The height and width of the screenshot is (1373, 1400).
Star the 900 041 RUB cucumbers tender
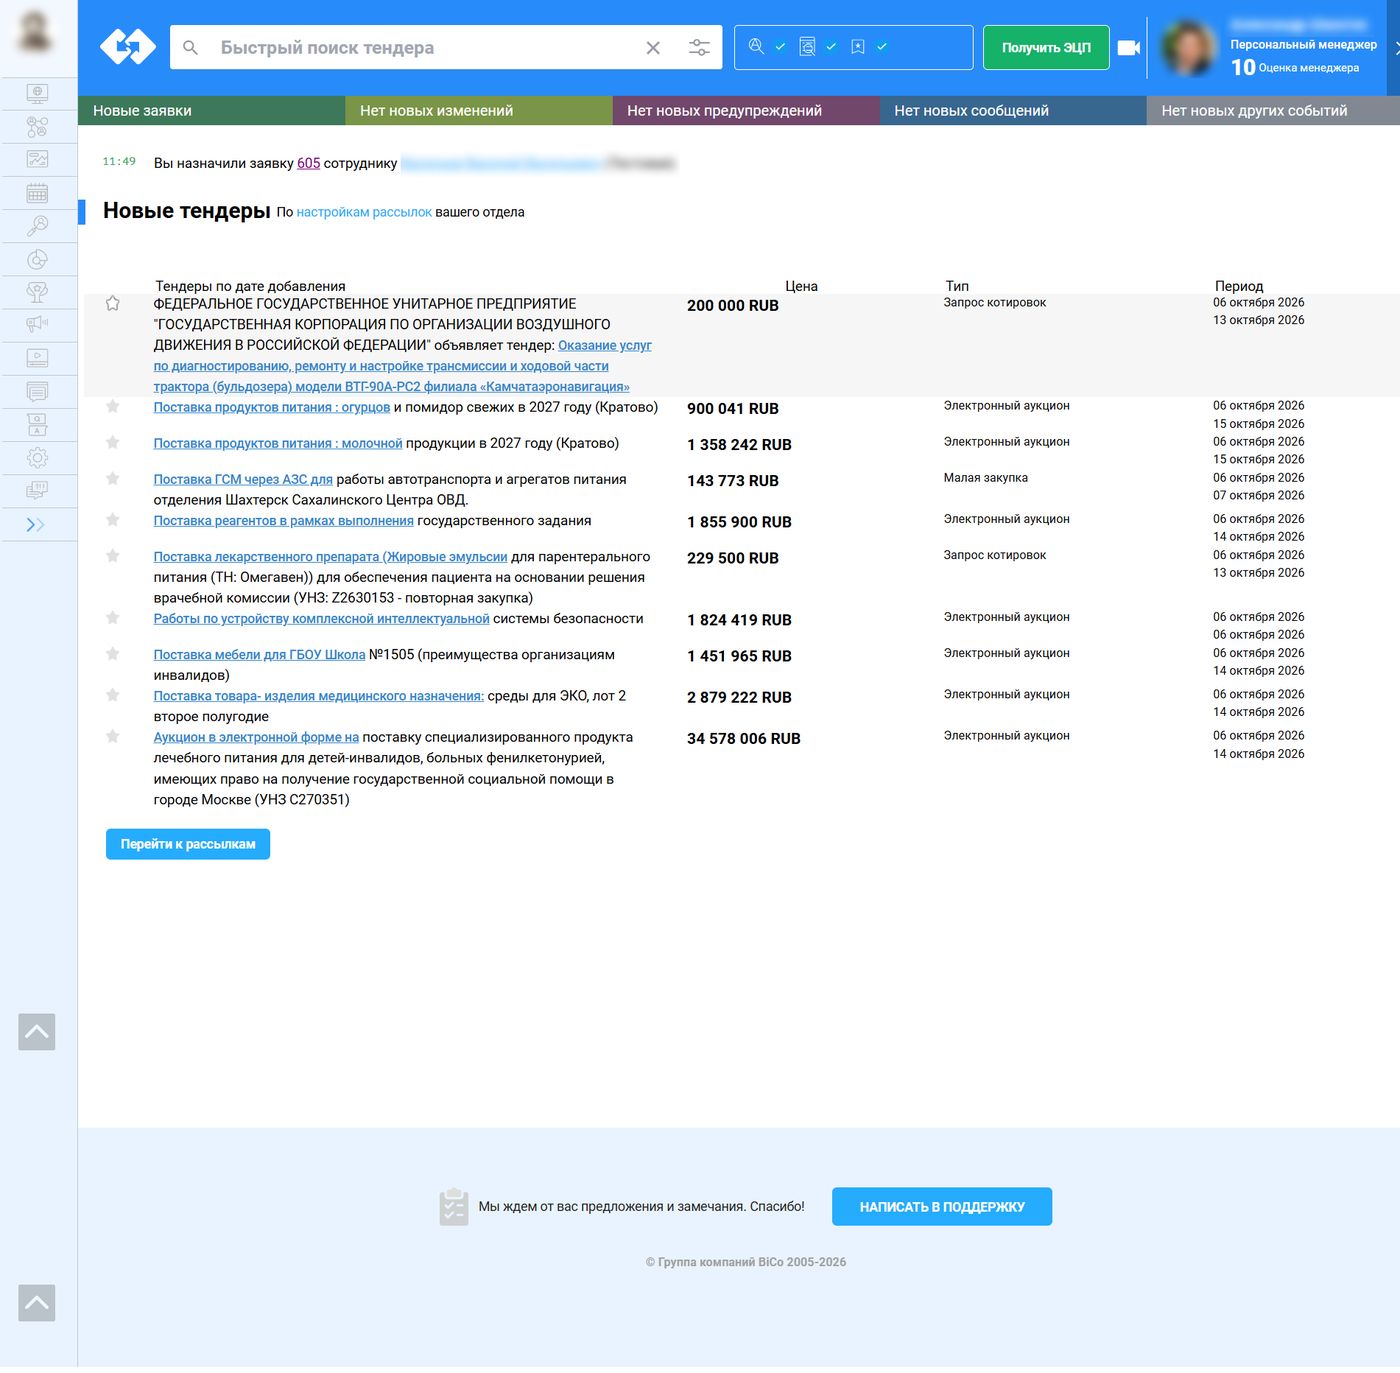113,406
